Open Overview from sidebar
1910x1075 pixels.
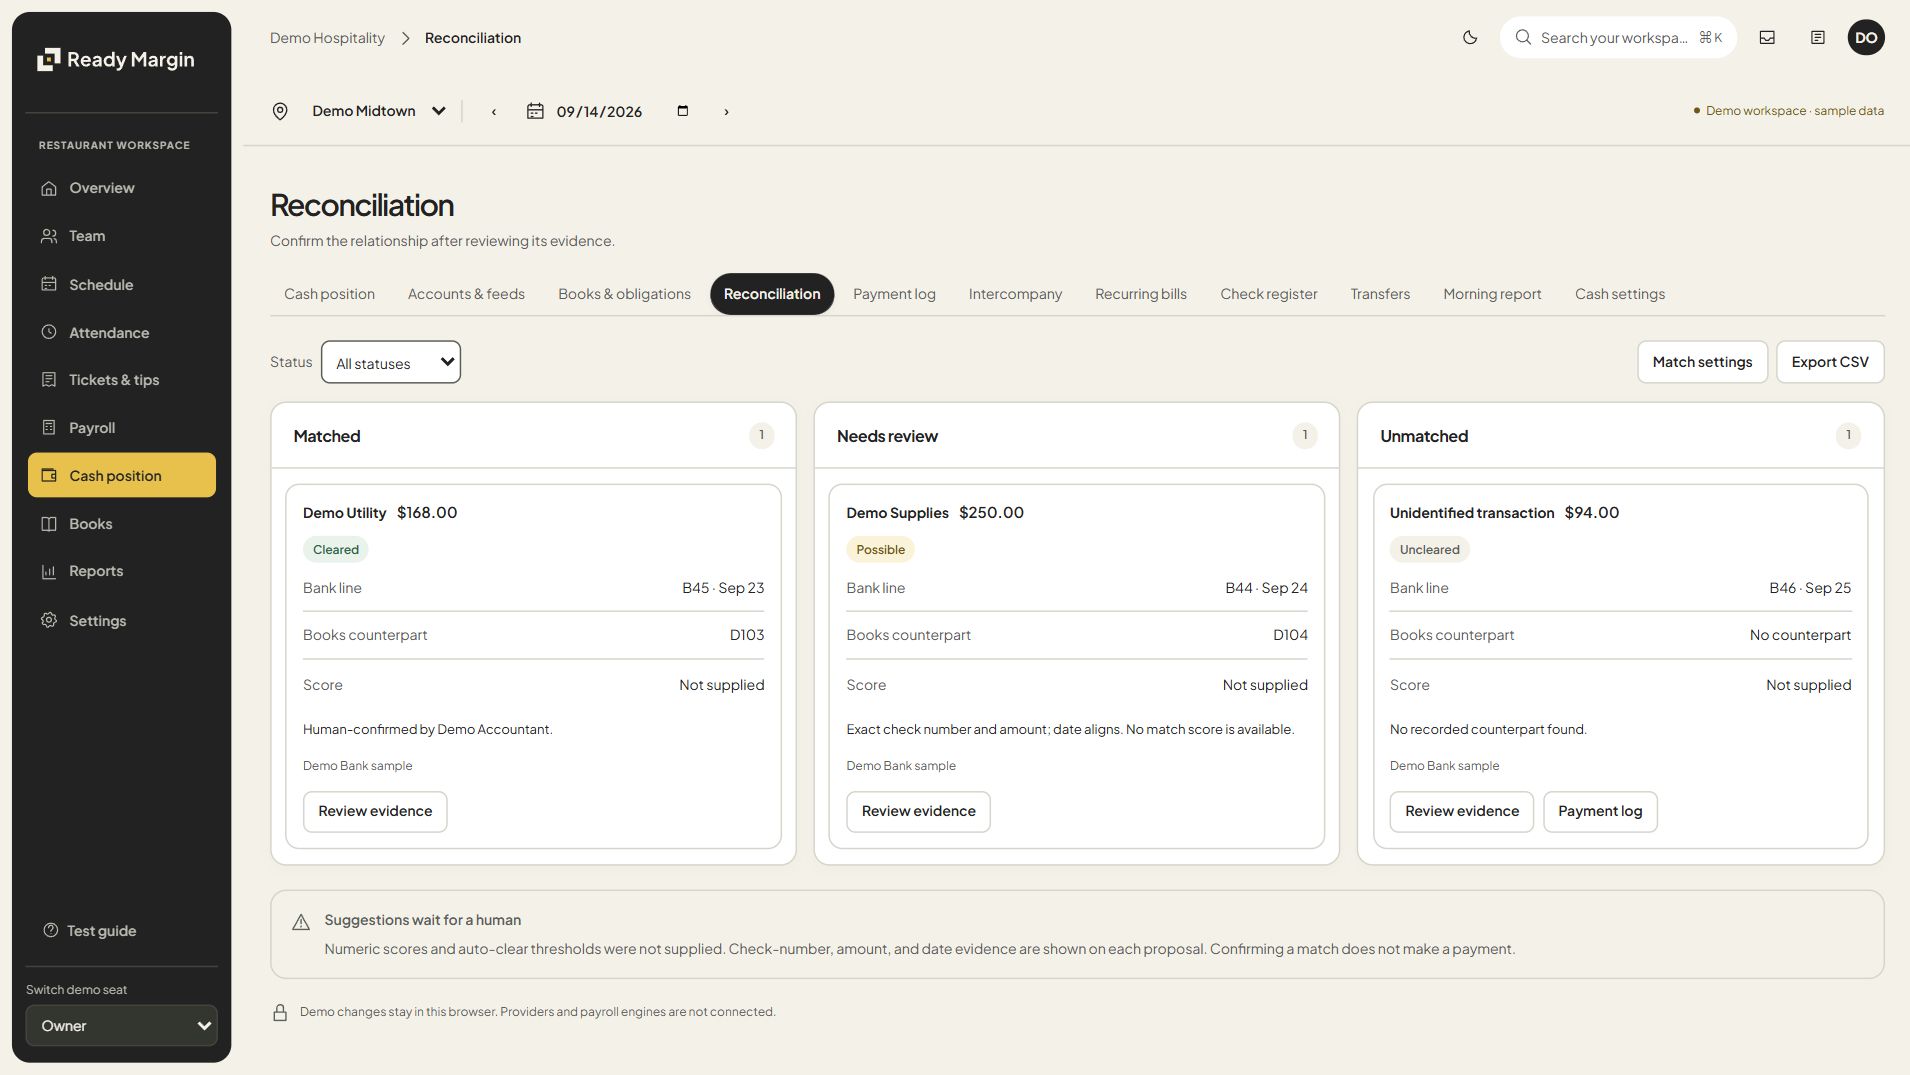pyautogui.click(x=122, y=188)
